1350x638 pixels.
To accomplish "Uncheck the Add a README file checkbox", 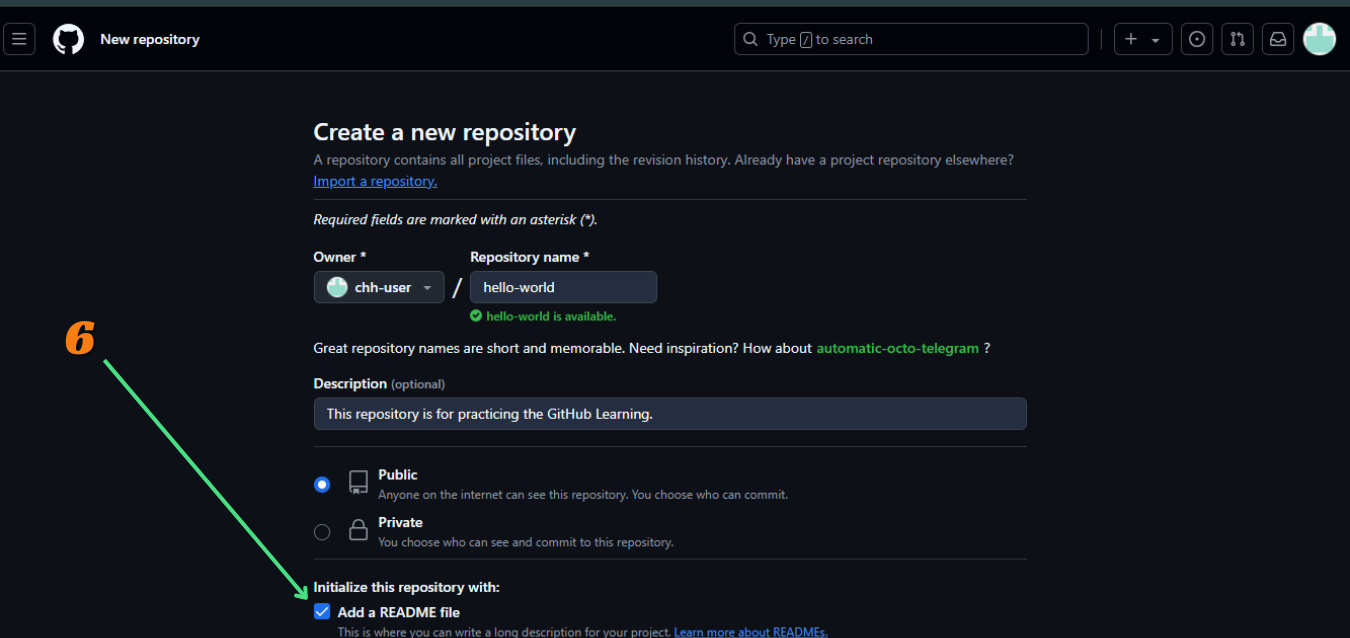I will [x=322, y=612].
